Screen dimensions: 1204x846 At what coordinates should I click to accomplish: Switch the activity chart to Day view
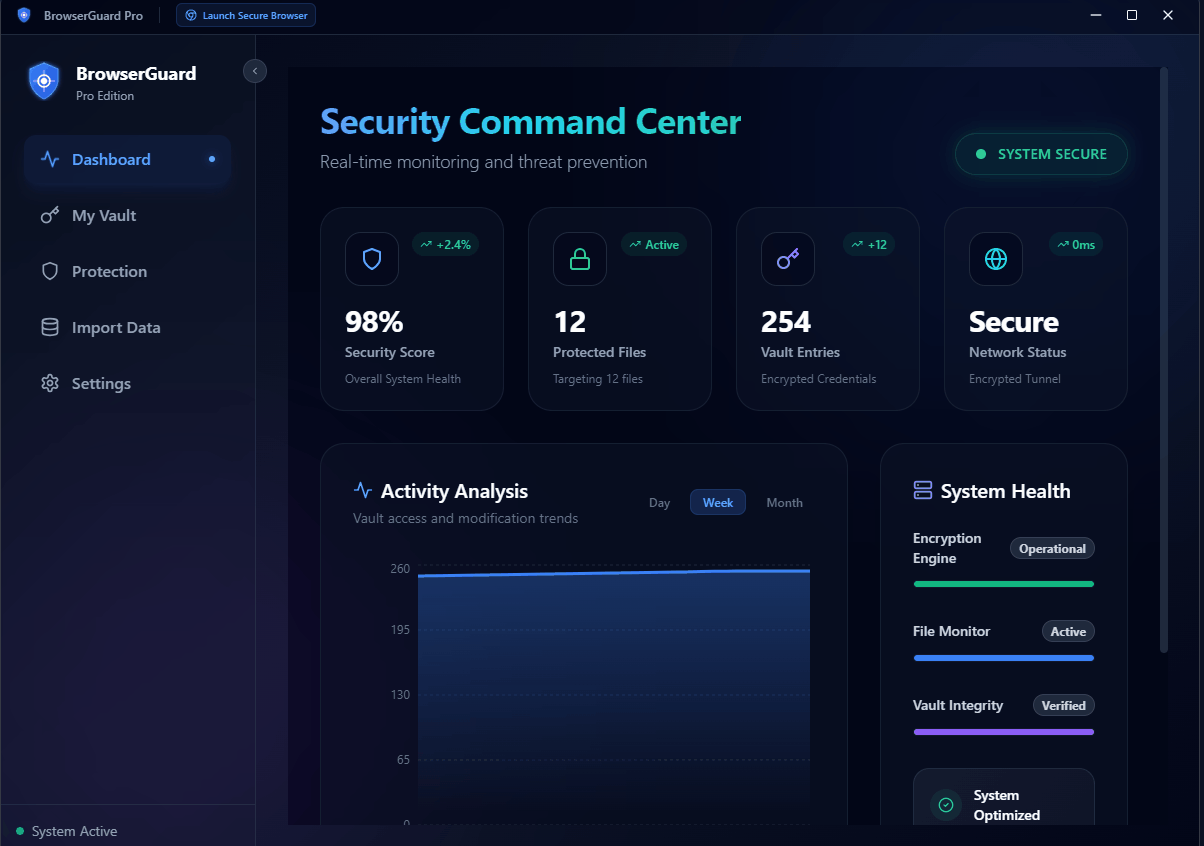659,503
